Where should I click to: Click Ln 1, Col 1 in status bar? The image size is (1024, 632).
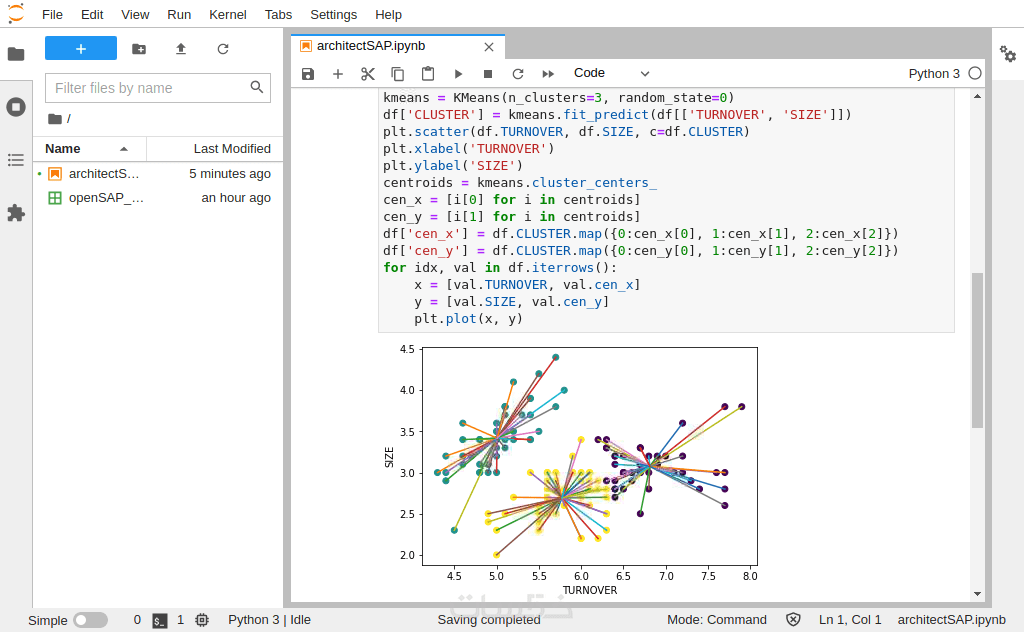[850, 620]
